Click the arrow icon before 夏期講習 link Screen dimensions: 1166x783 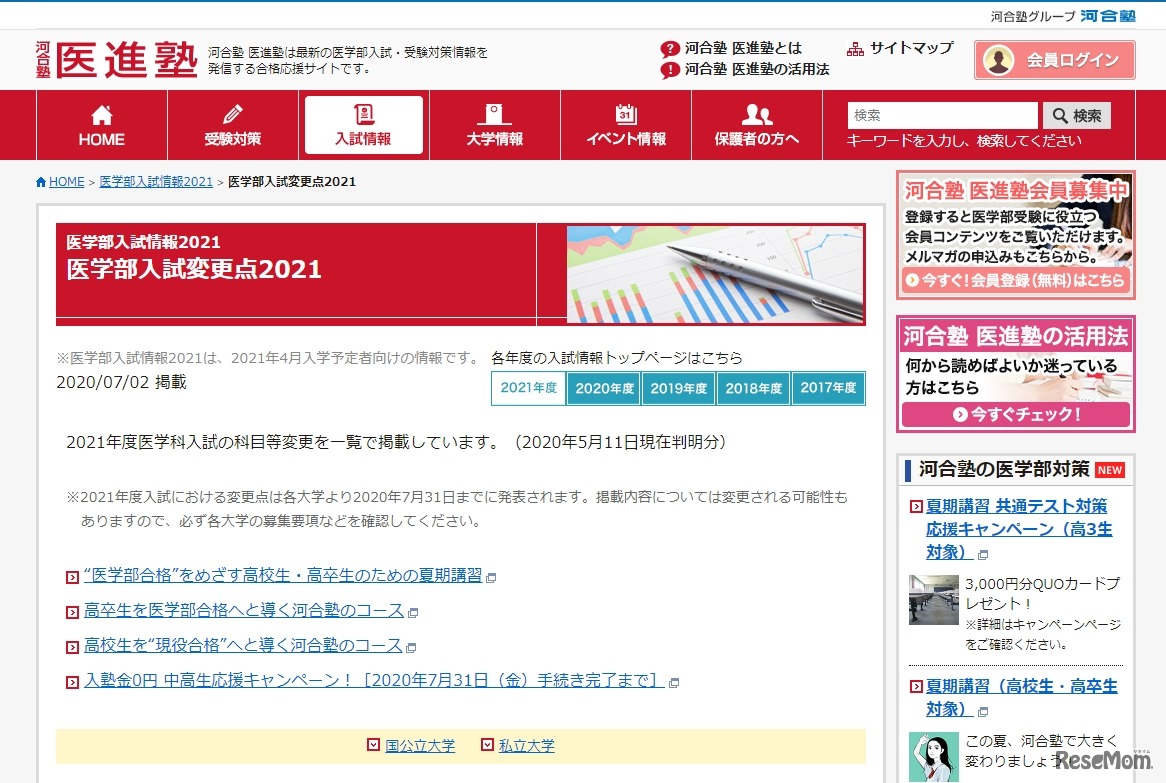tap(72, 577)
